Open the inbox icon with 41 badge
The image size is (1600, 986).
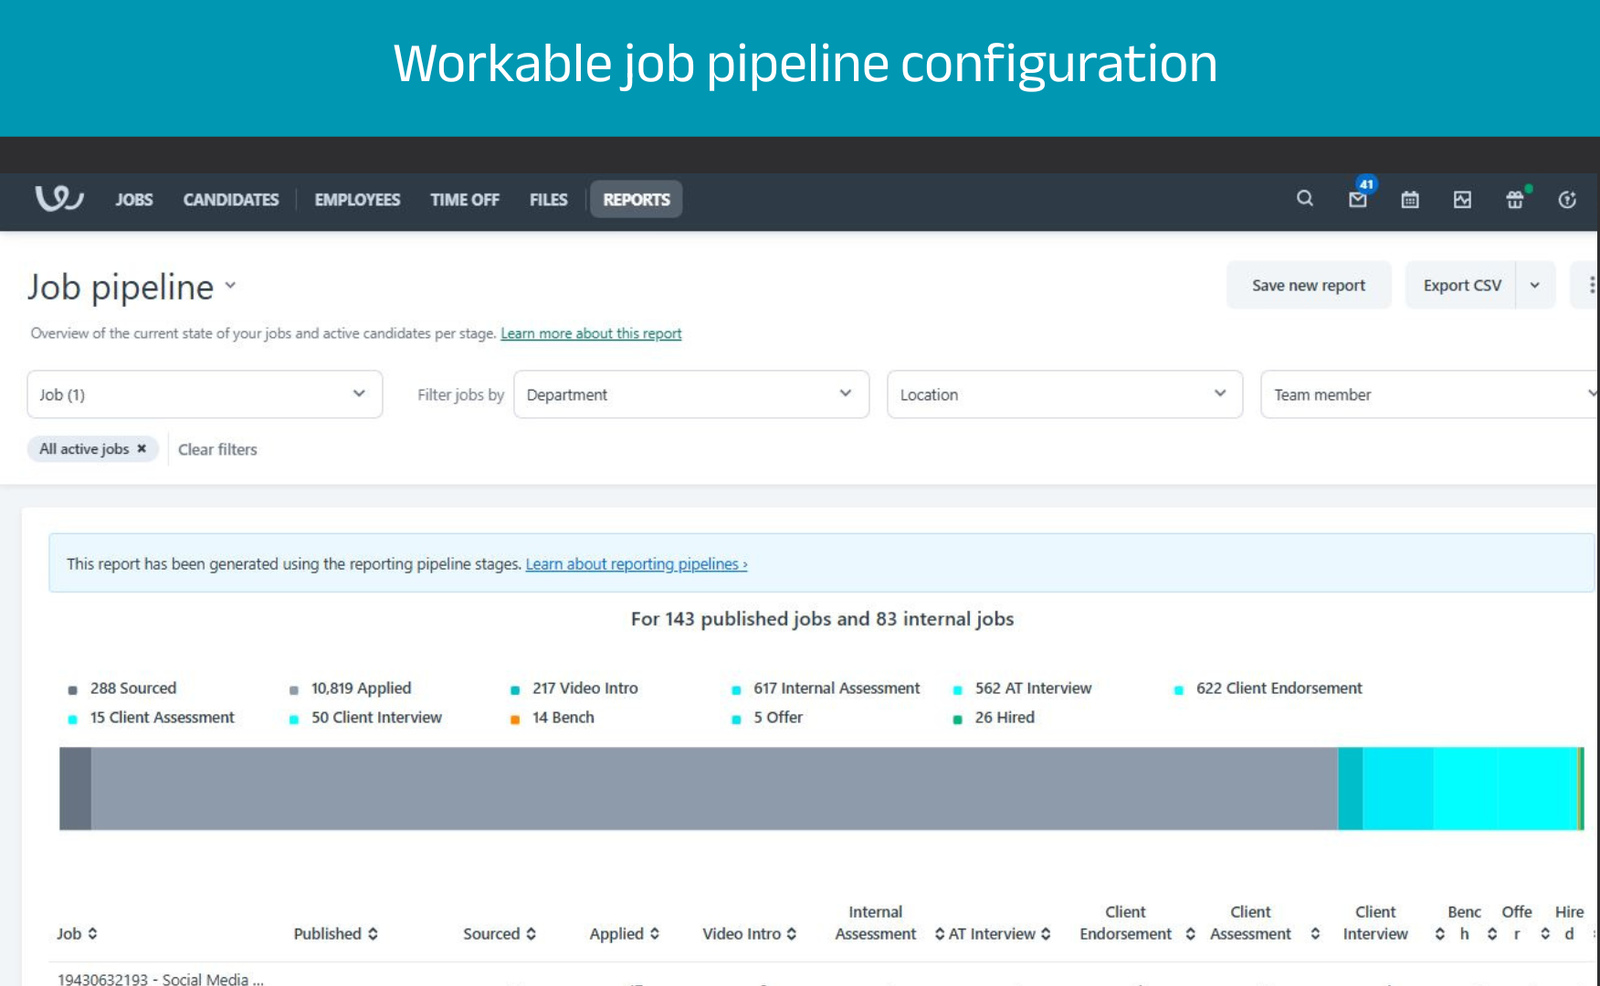click(1358, 199)
